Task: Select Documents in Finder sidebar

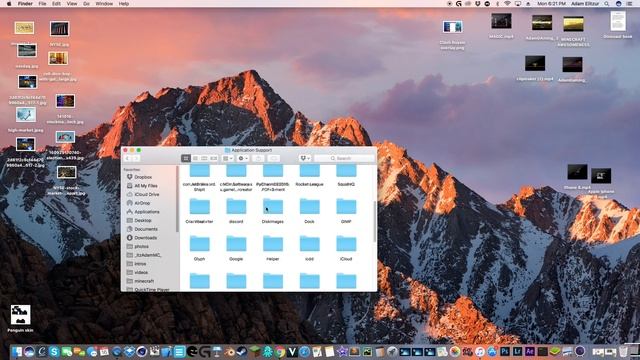Action: [142, 229]
